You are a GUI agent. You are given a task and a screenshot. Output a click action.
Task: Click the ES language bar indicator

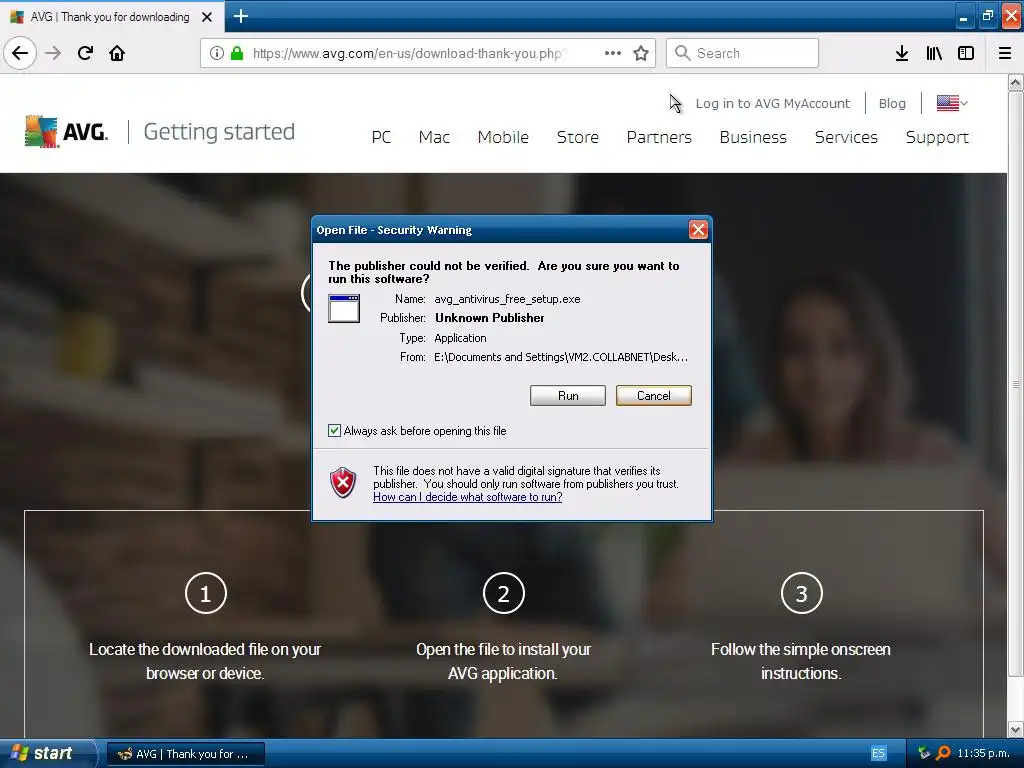pos(878,753)
